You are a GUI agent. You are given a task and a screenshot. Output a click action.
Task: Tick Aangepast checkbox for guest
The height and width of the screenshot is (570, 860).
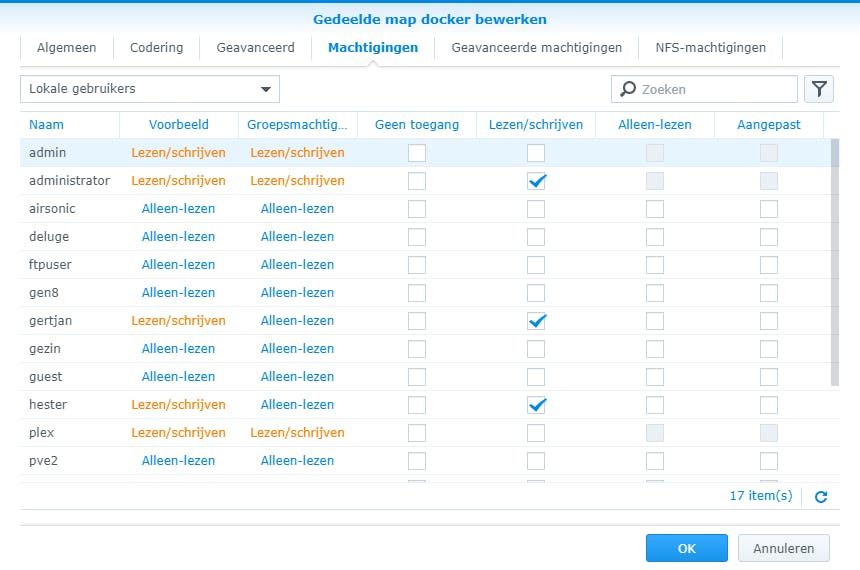tap(769, 377)
